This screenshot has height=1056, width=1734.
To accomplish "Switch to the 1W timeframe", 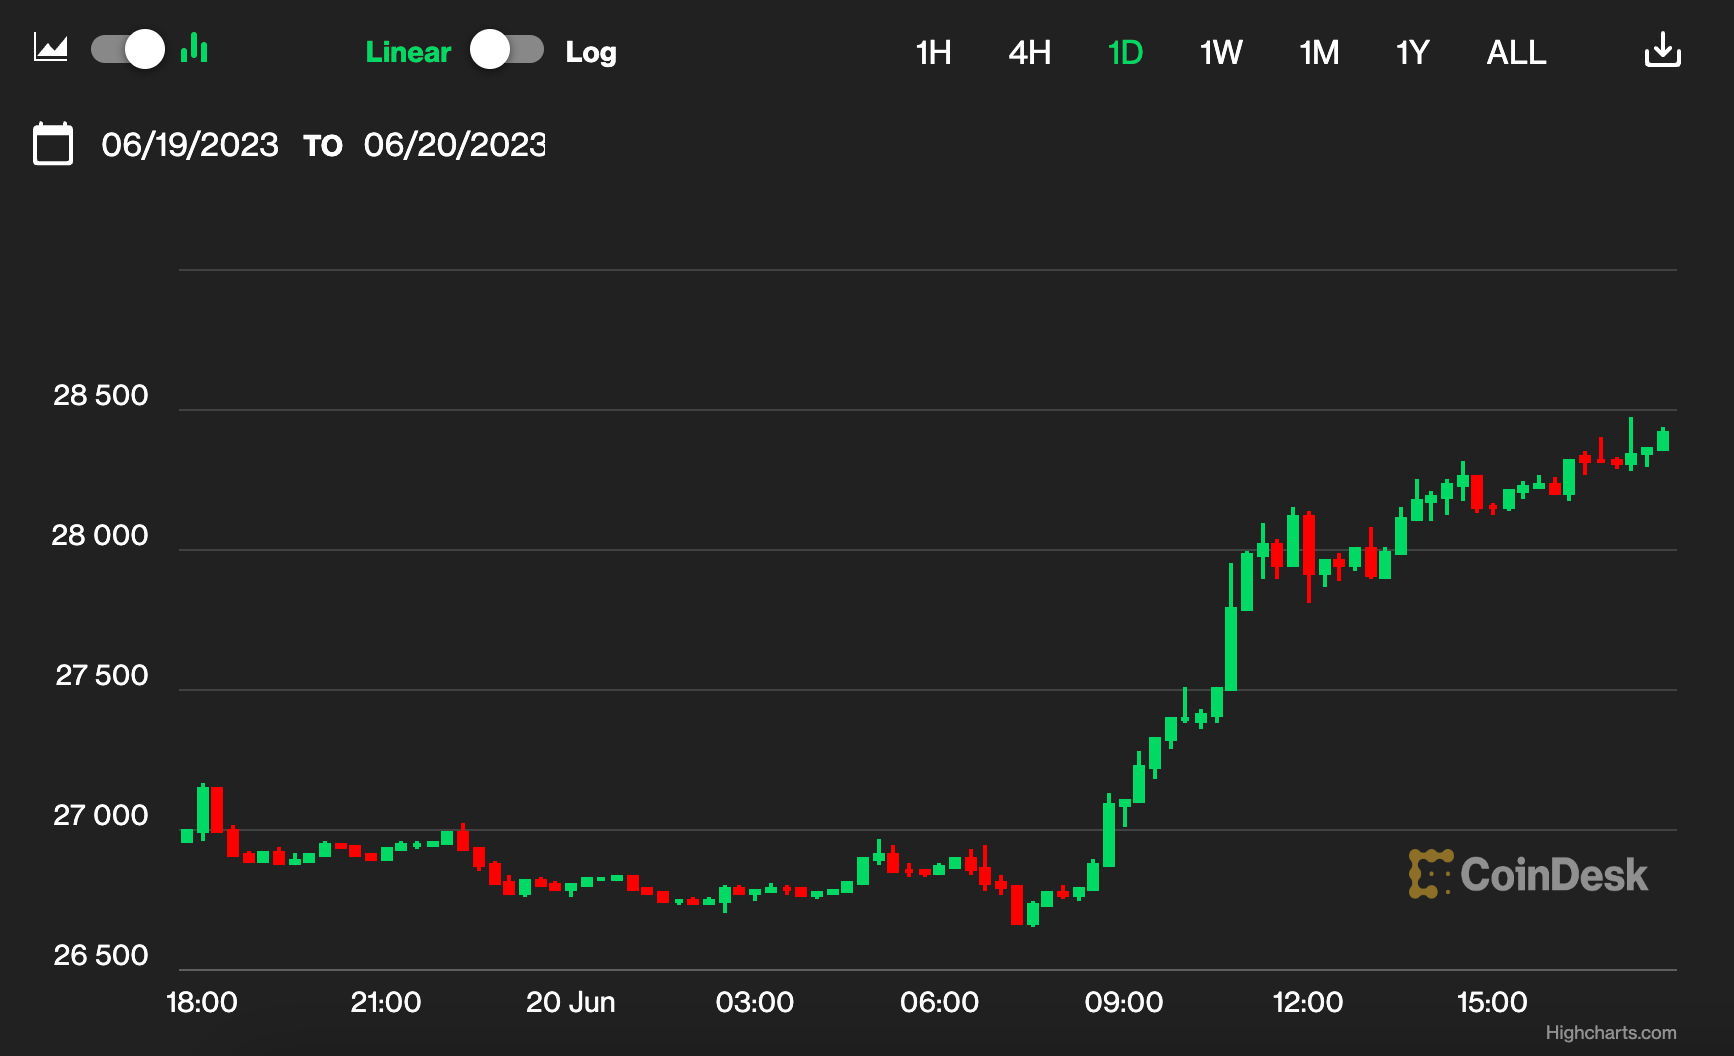I will [1221, 52].
